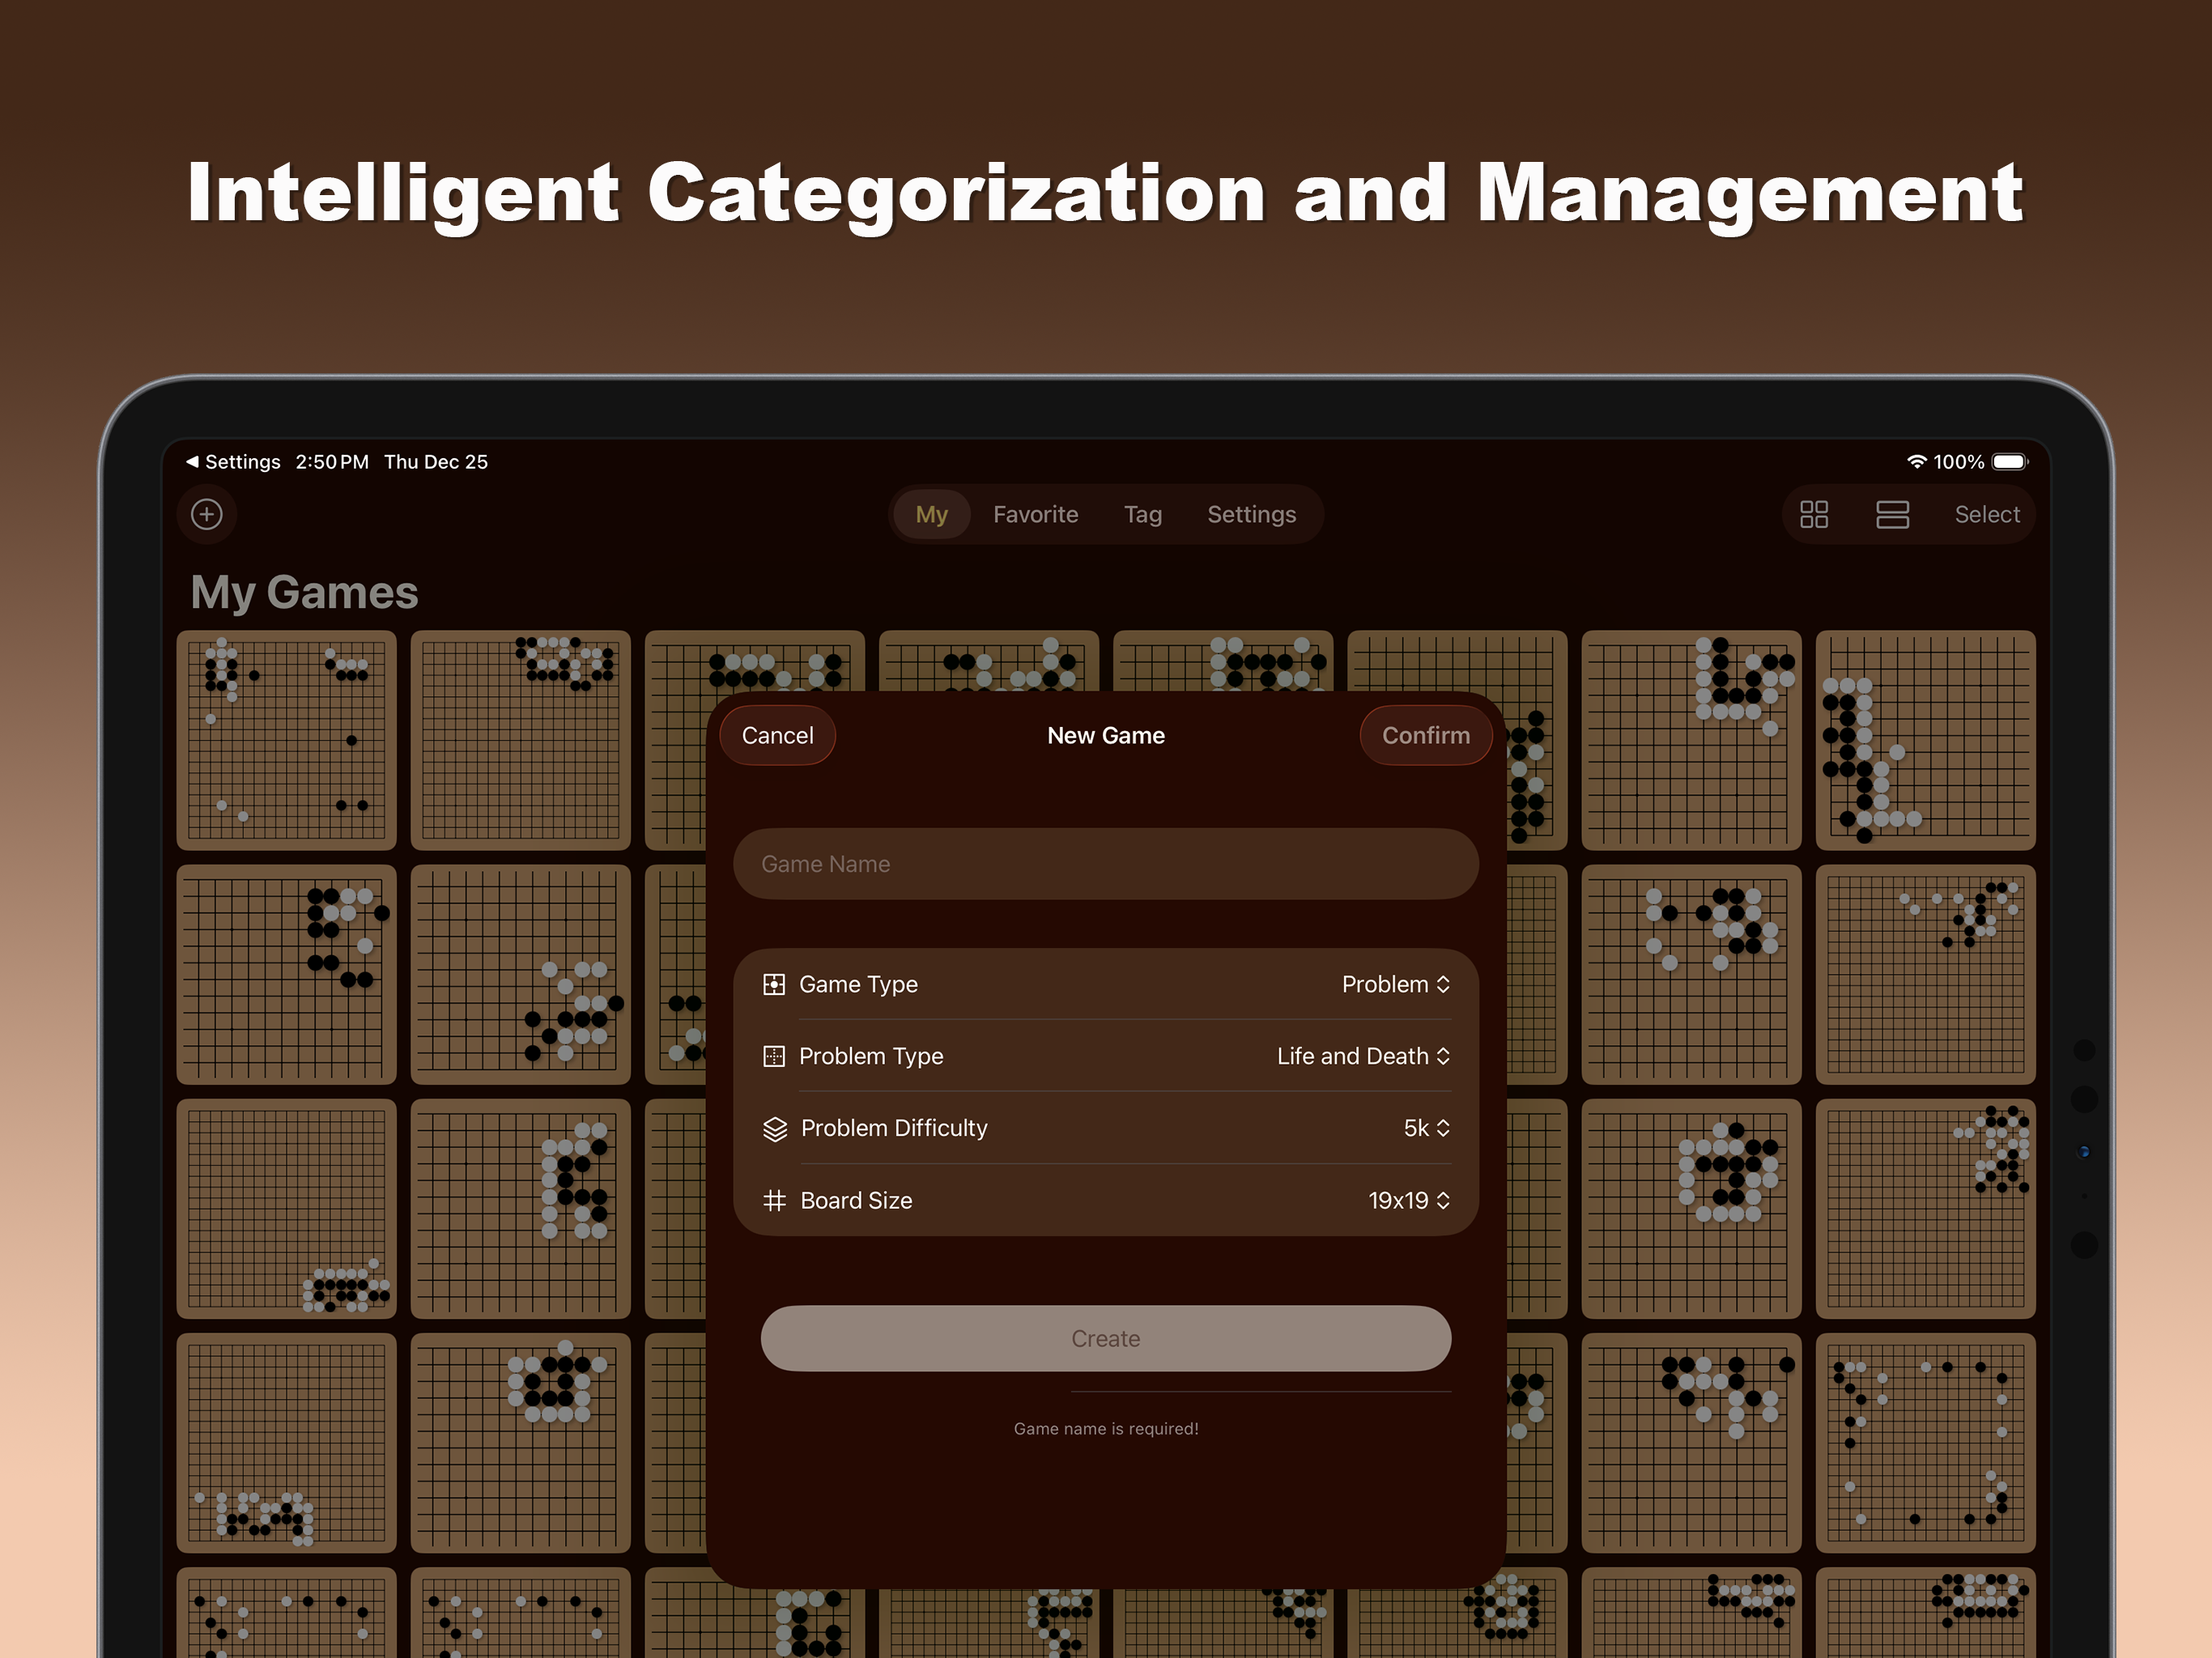Tap the Wi-Fi status icon
Viewport: 2212px width, 1658px height.
[x=1916, y=462]
